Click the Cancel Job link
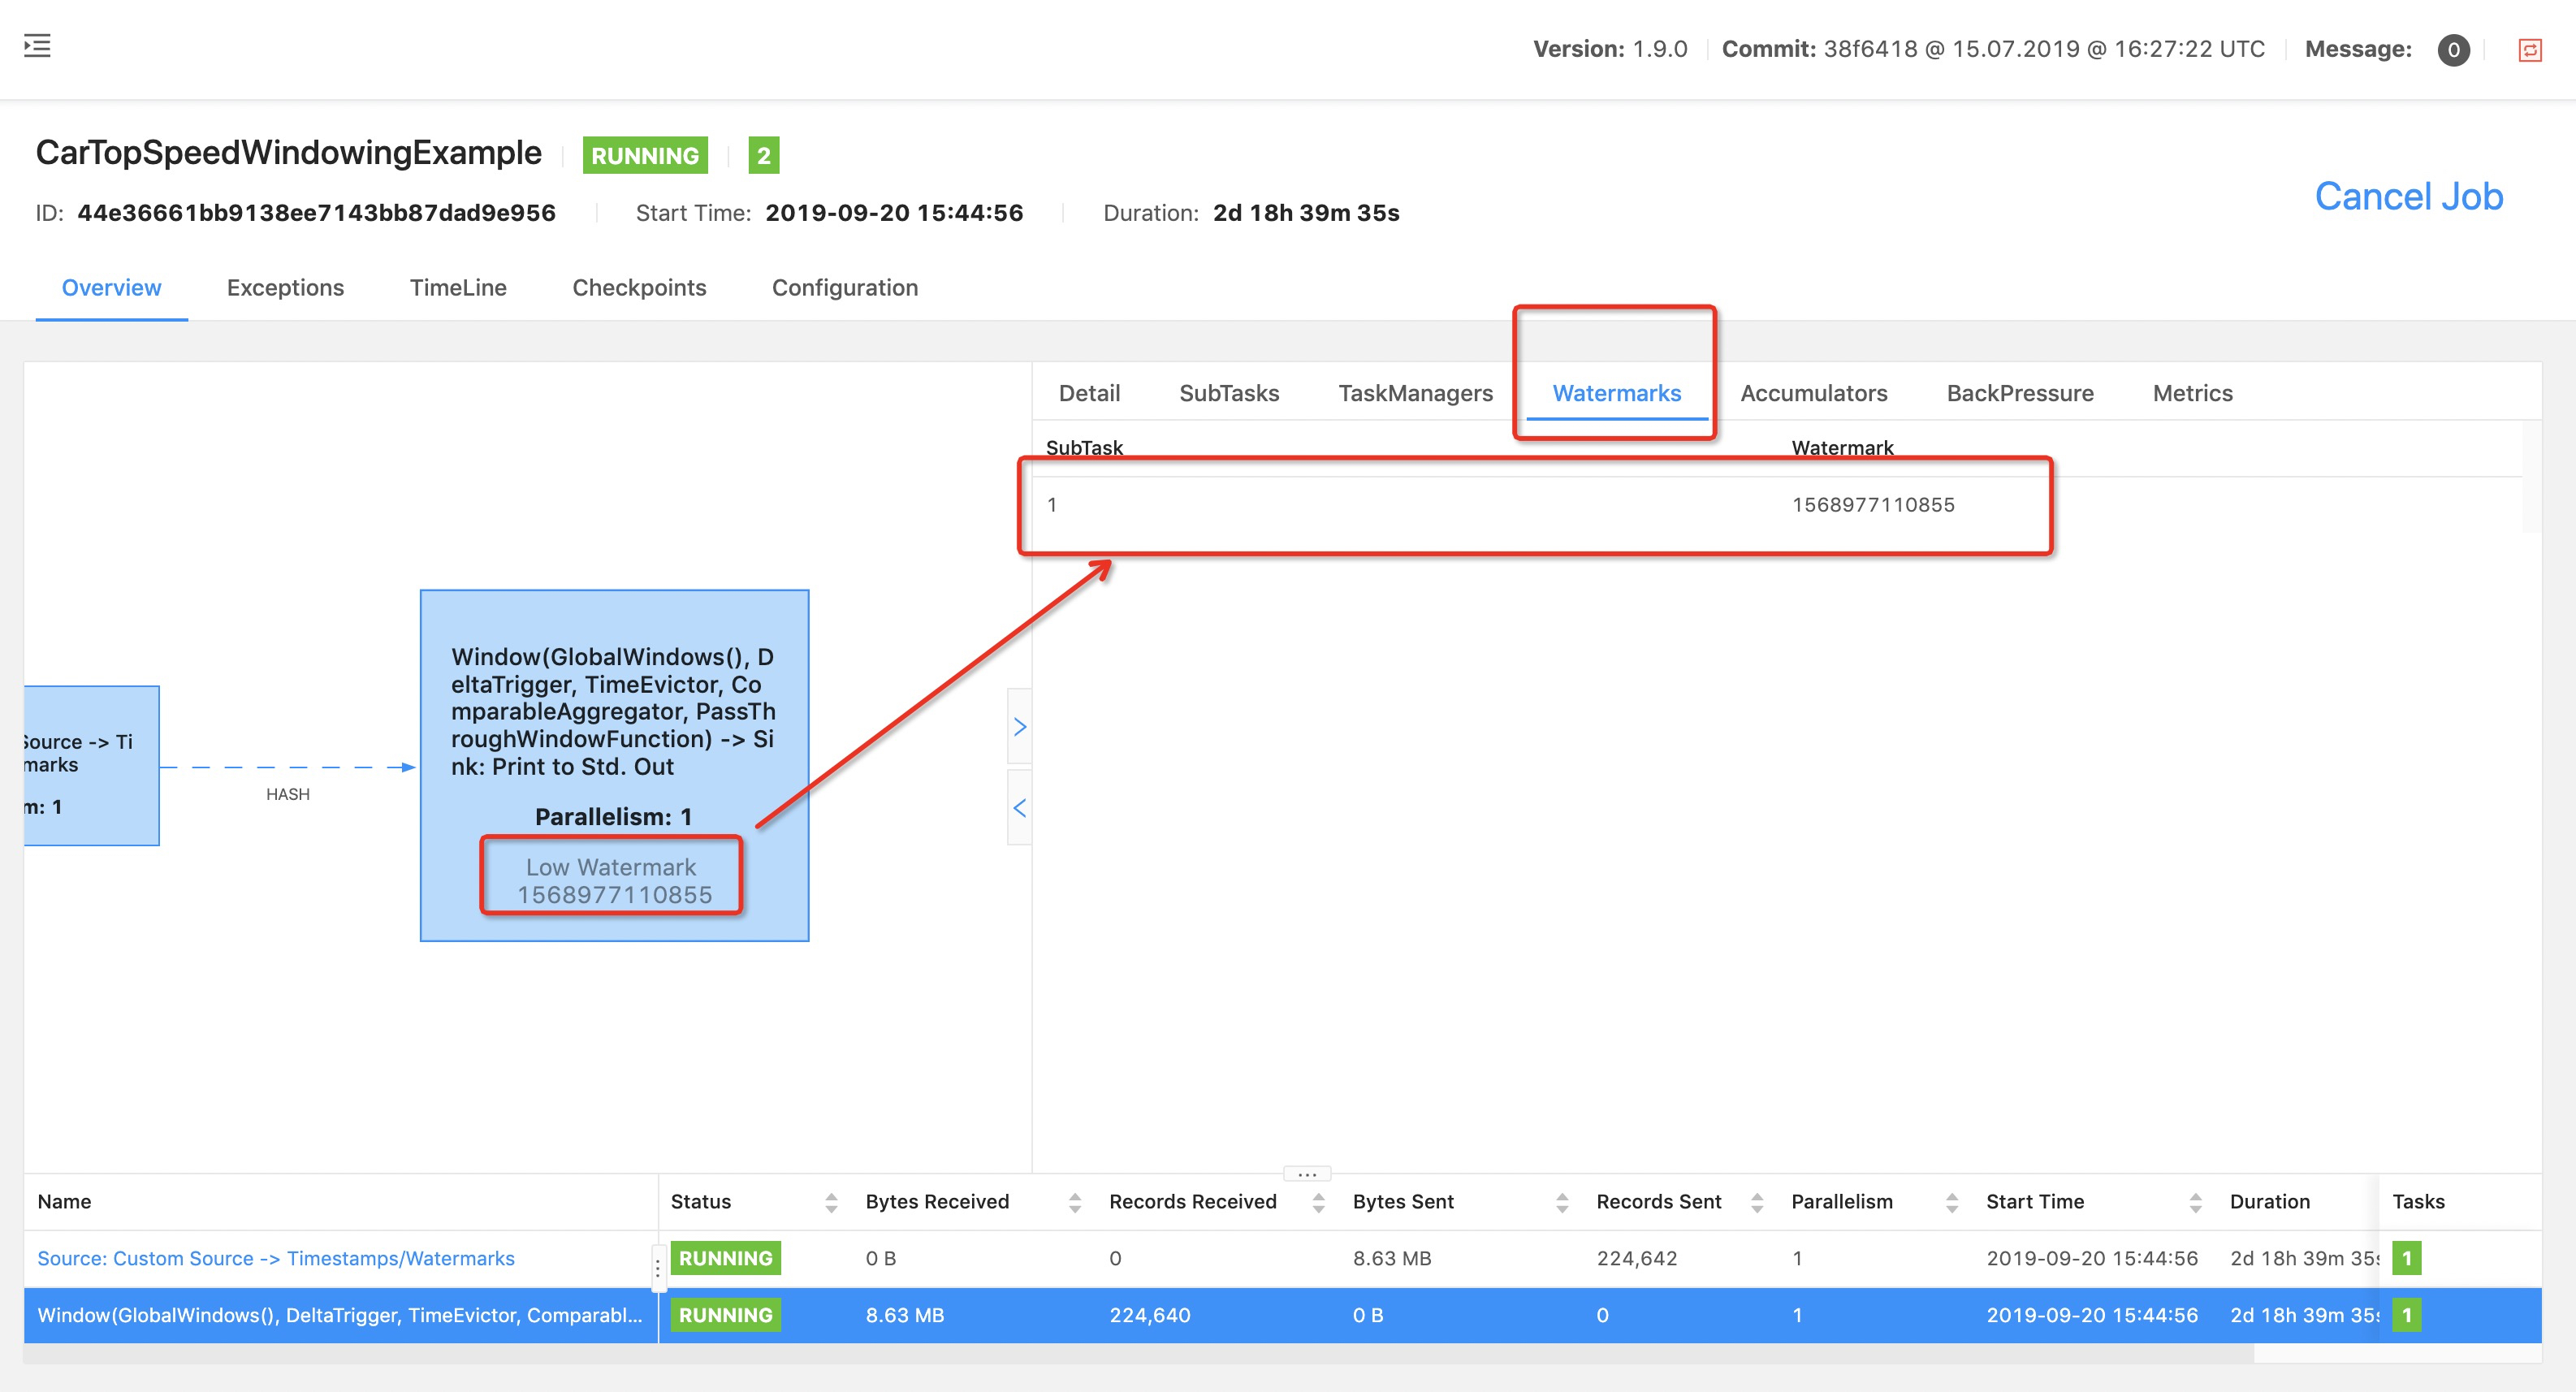The image size is (2576, 1392). point(2408,197)
